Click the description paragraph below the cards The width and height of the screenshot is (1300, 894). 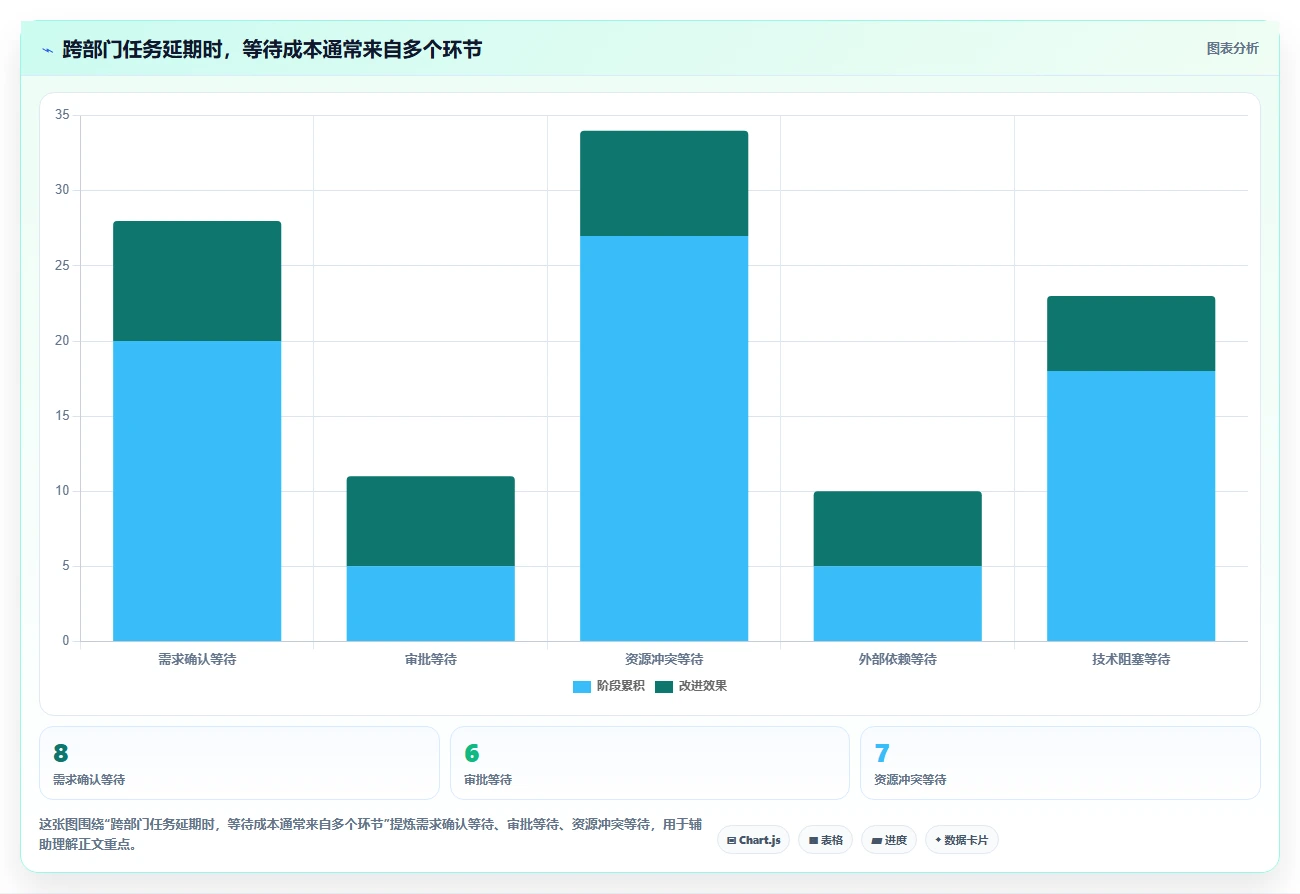[370, 834]
